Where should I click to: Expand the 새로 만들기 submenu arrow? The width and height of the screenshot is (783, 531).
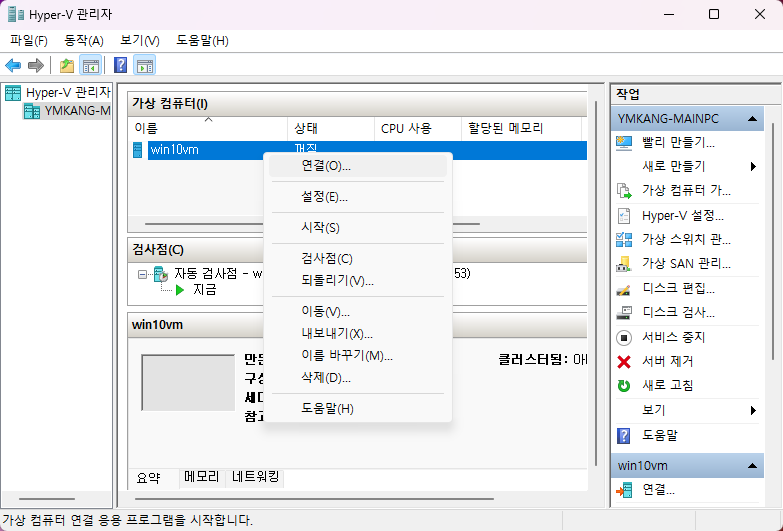753,167
